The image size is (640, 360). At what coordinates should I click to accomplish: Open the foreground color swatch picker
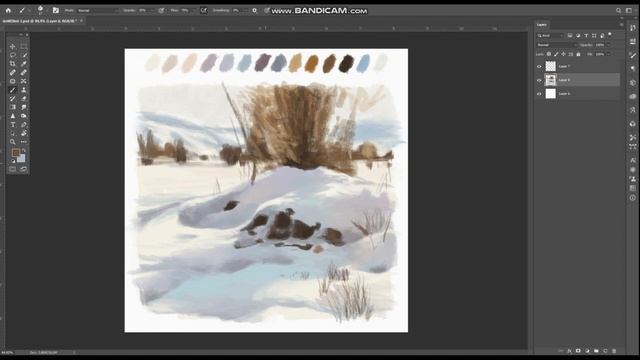[16, 153]
